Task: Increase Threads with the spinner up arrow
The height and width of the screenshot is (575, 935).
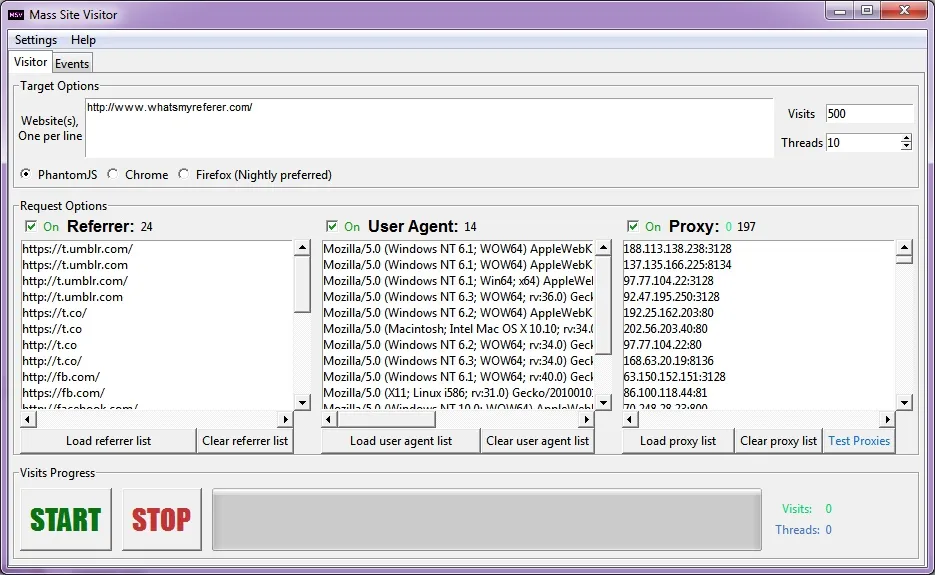Action: [906, 139]
